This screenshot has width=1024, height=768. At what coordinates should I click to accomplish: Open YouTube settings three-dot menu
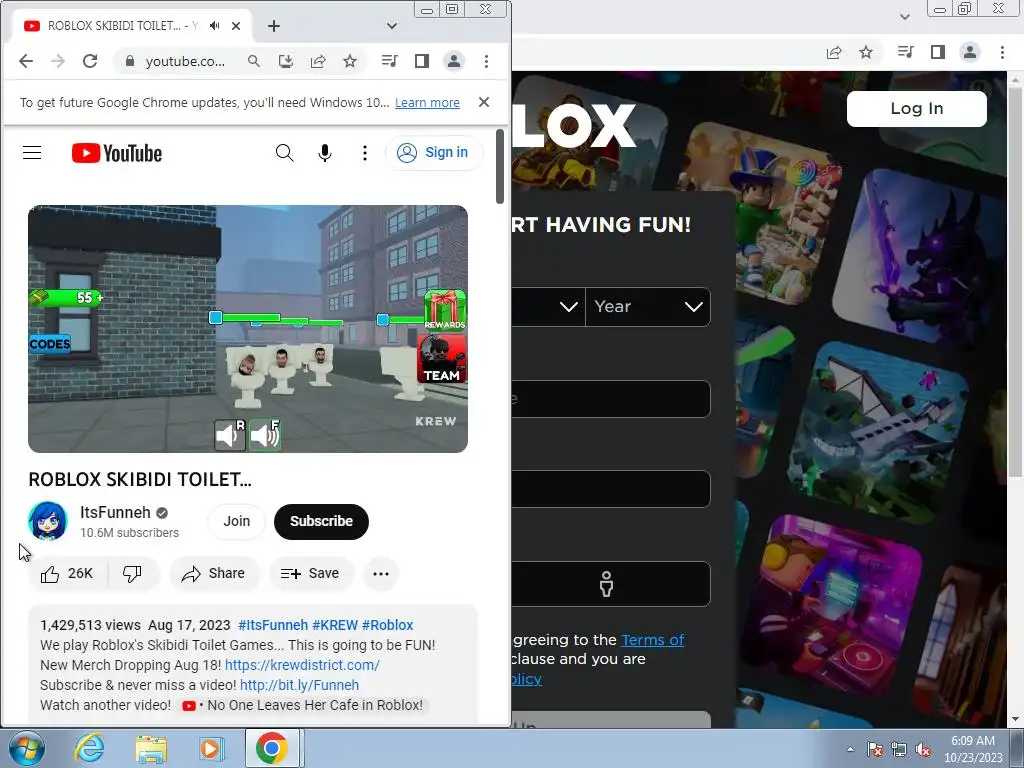click(x=364, y=153)
